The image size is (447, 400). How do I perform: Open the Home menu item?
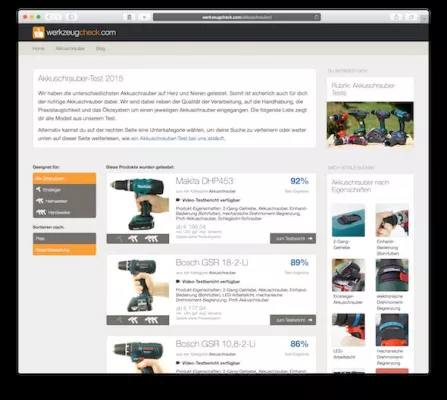[38, 48]
